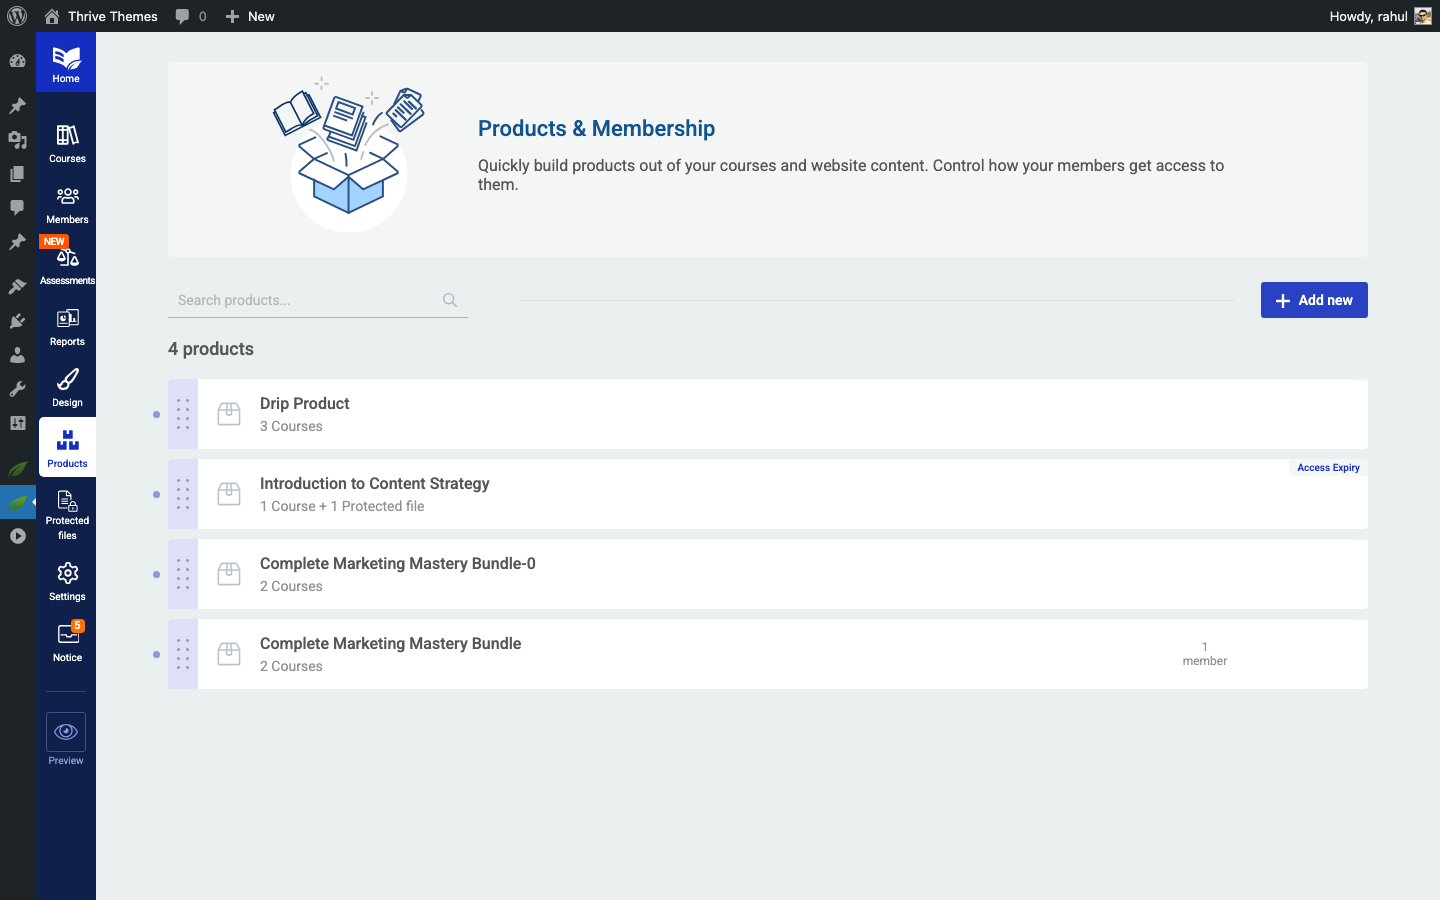Open the Design section

[x=66, y=385]
